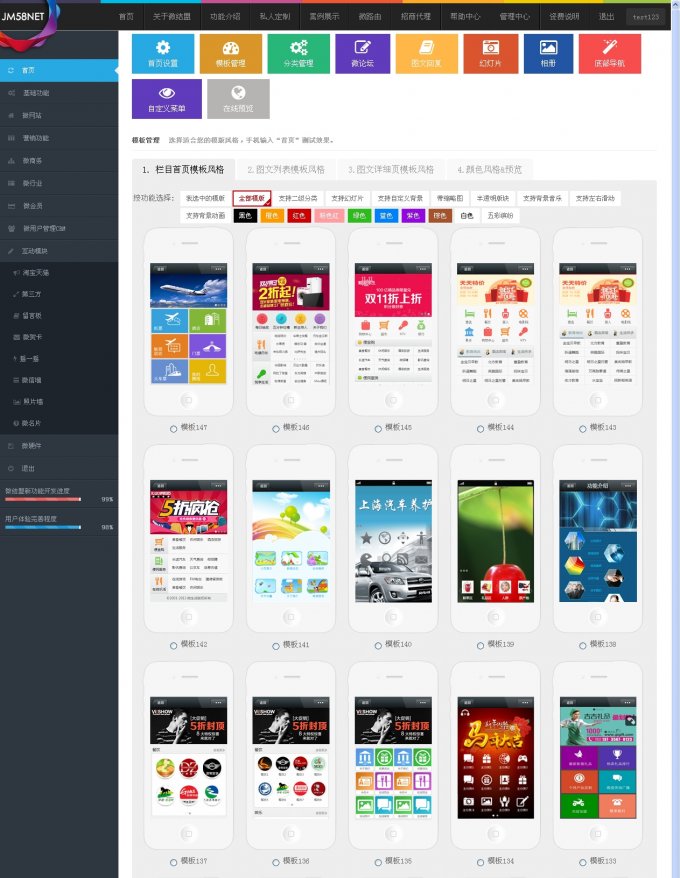Screen dimensions: 680x878
Task: Expand the 微用户管理CRM sidebar section
Action: click(x=59, y=228)
